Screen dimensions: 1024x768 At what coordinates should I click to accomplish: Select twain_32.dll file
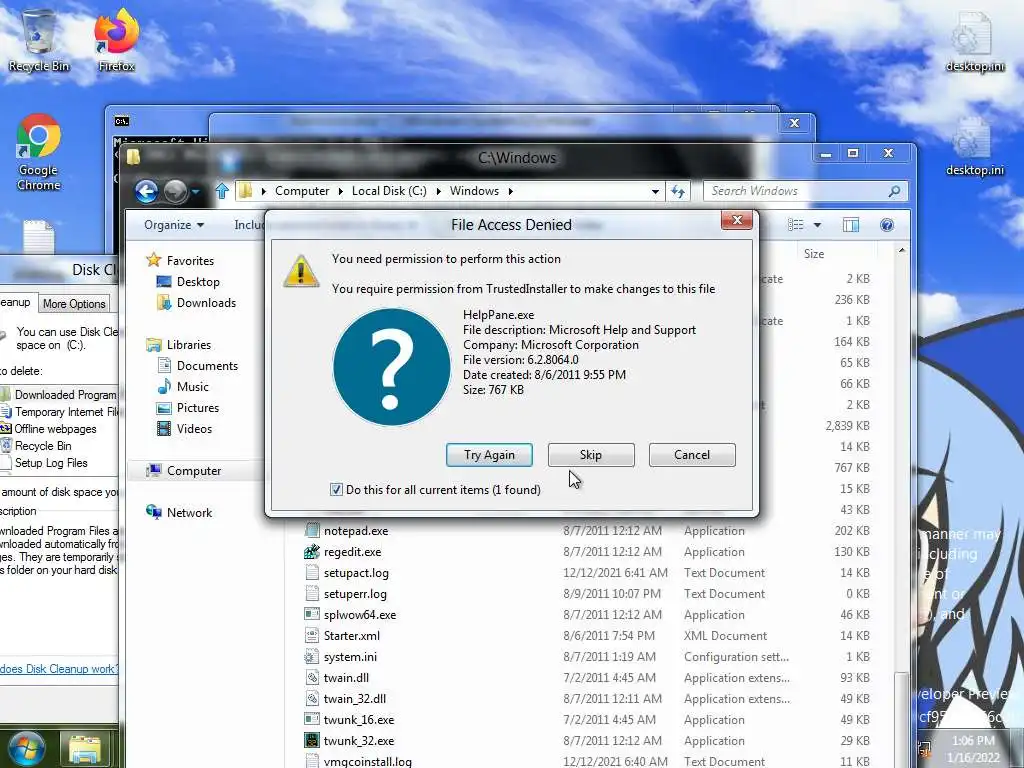pyautogui.click(x=355, y=699)
